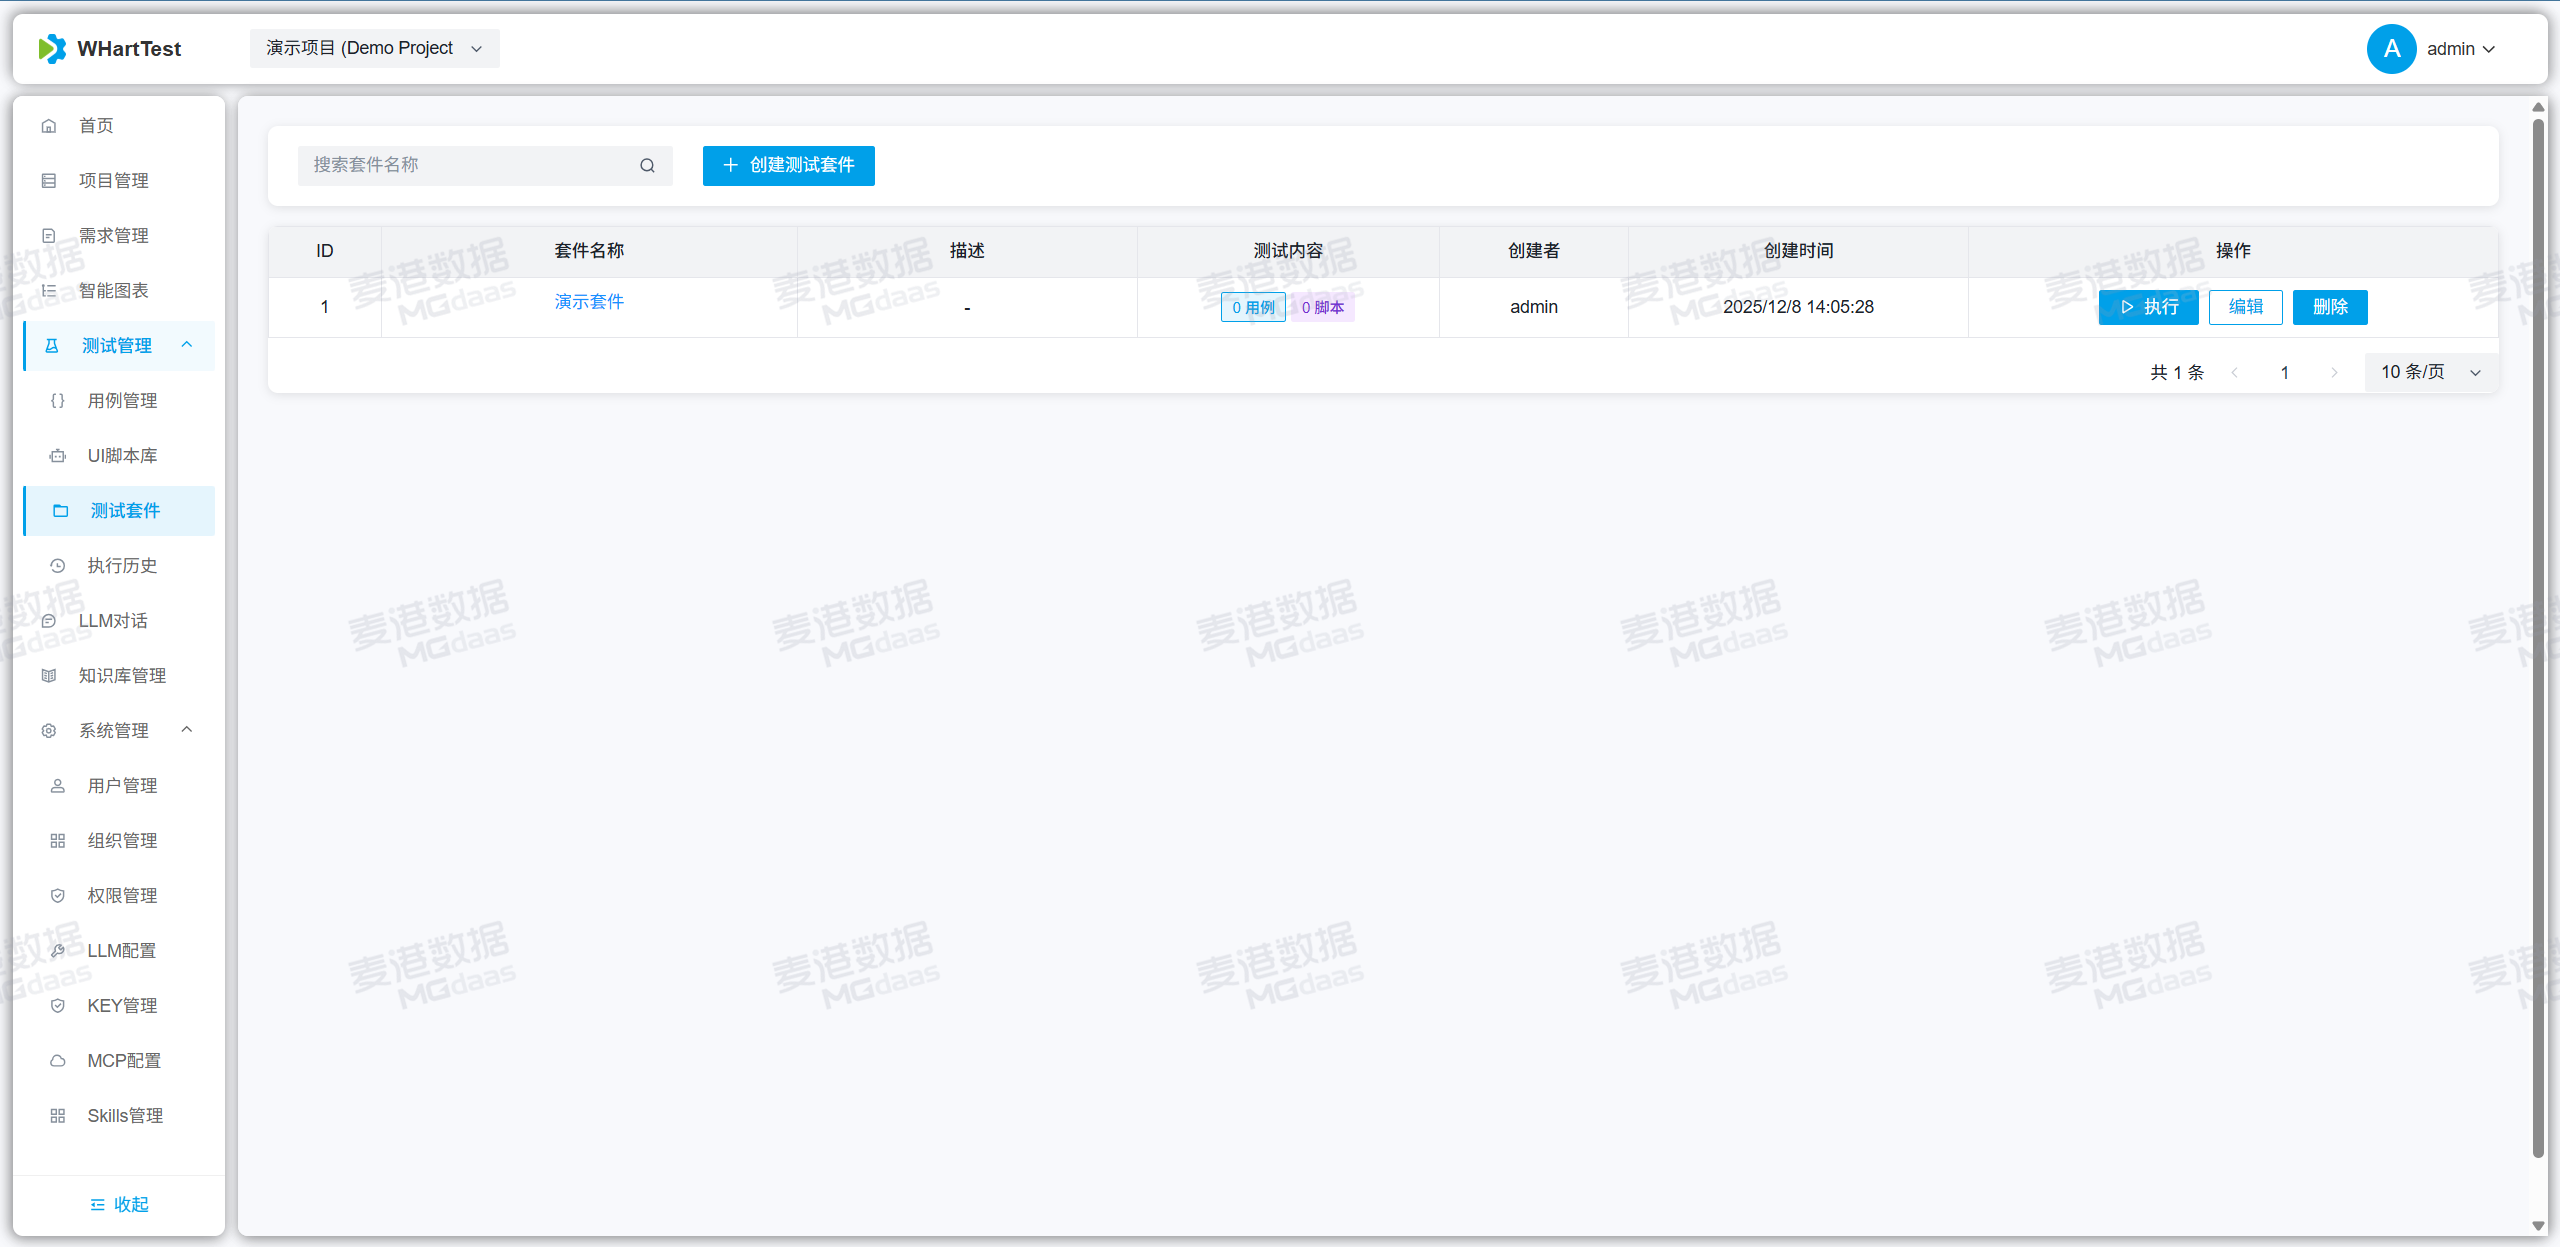2560x1247 pixels.
Task: Open 首页 home in the sidebar
Action: click(x=96, y=126)
